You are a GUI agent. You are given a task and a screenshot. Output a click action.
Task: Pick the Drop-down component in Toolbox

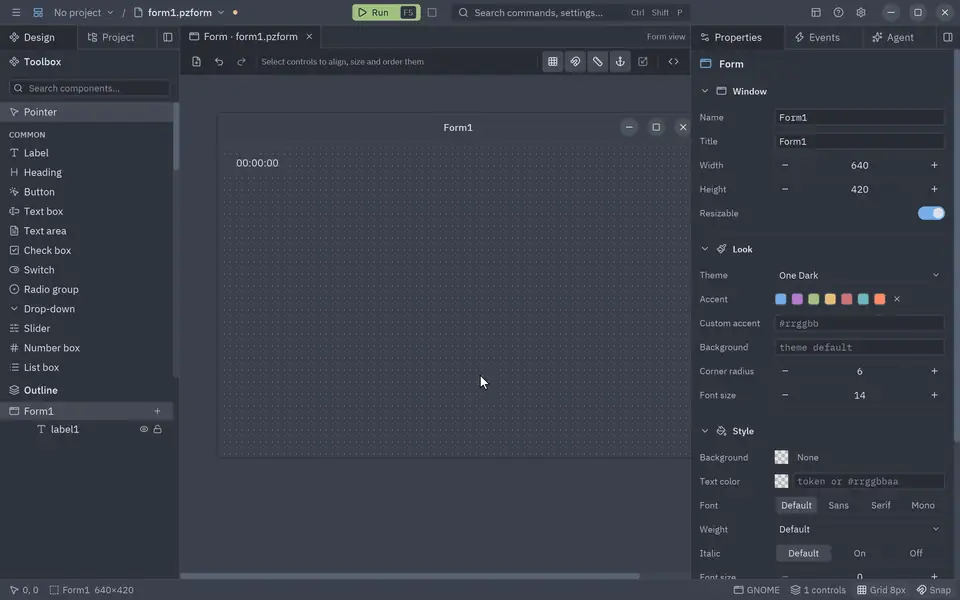[87, 309]
